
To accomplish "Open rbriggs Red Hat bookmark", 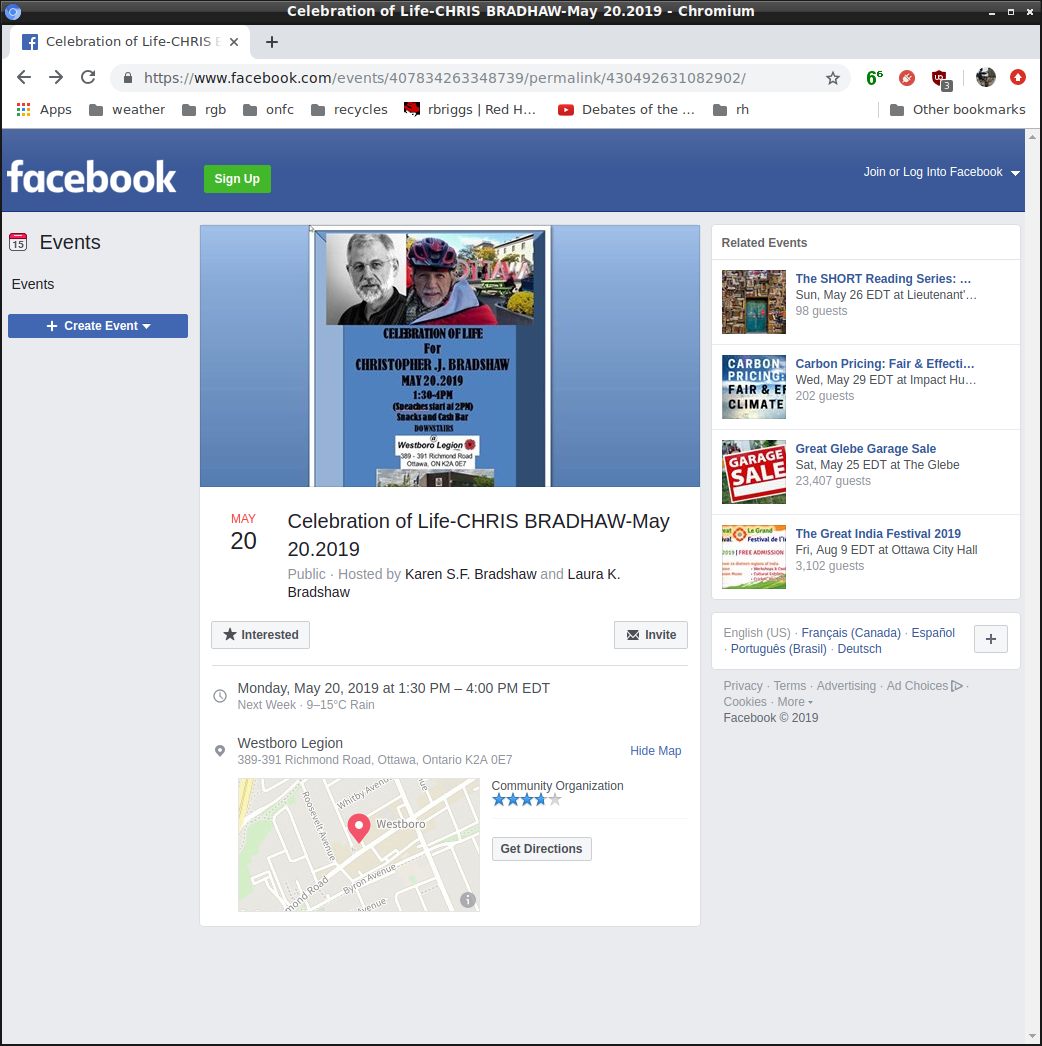I will [x=470, y=109].
